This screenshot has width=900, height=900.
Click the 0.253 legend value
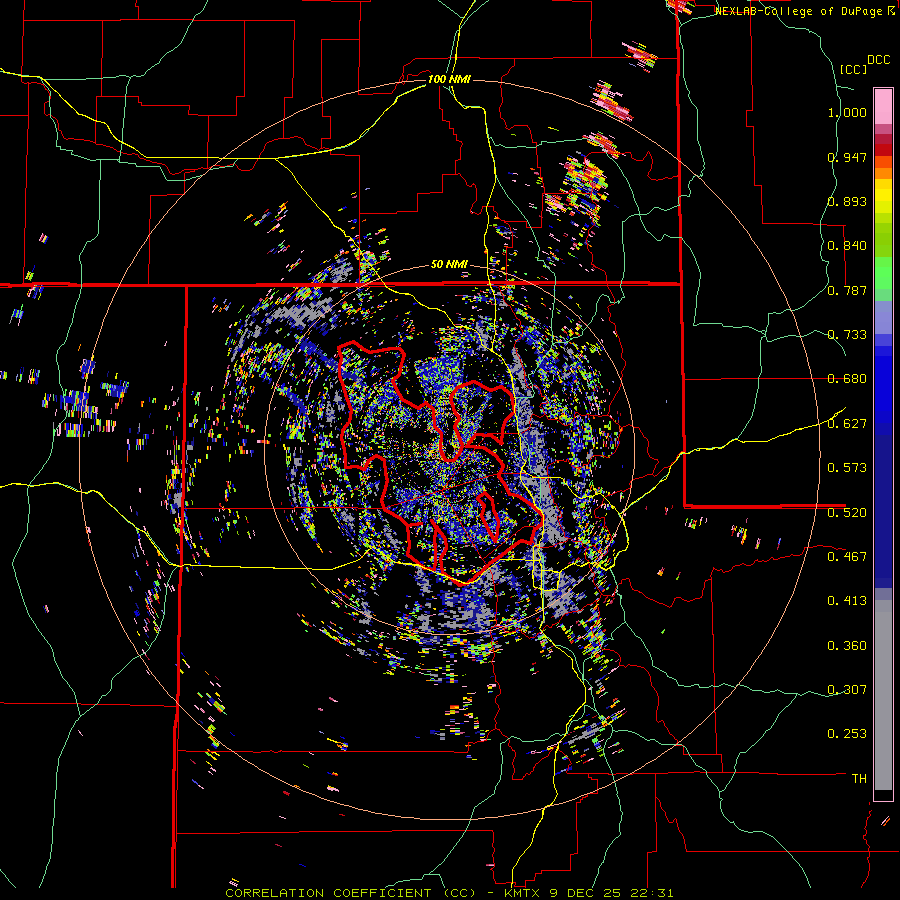(x=847, y=734)
